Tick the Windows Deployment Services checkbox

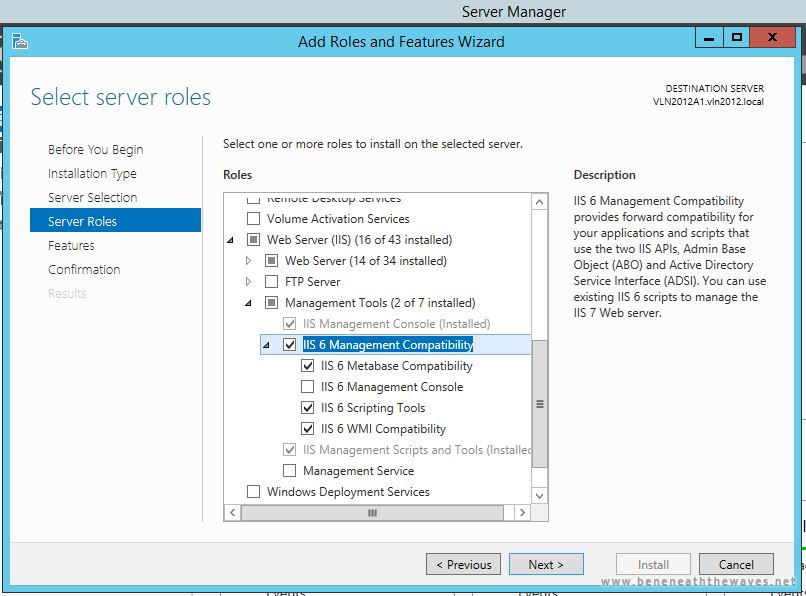[253, 492]
